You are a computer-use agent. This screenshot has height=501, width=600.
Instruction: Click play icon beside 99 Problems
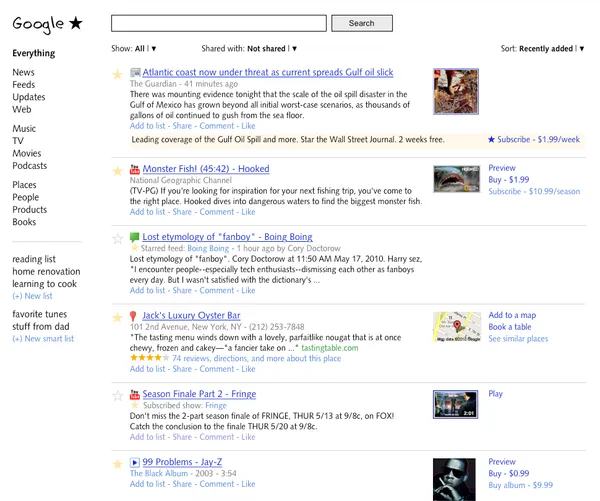coord(135,463)
